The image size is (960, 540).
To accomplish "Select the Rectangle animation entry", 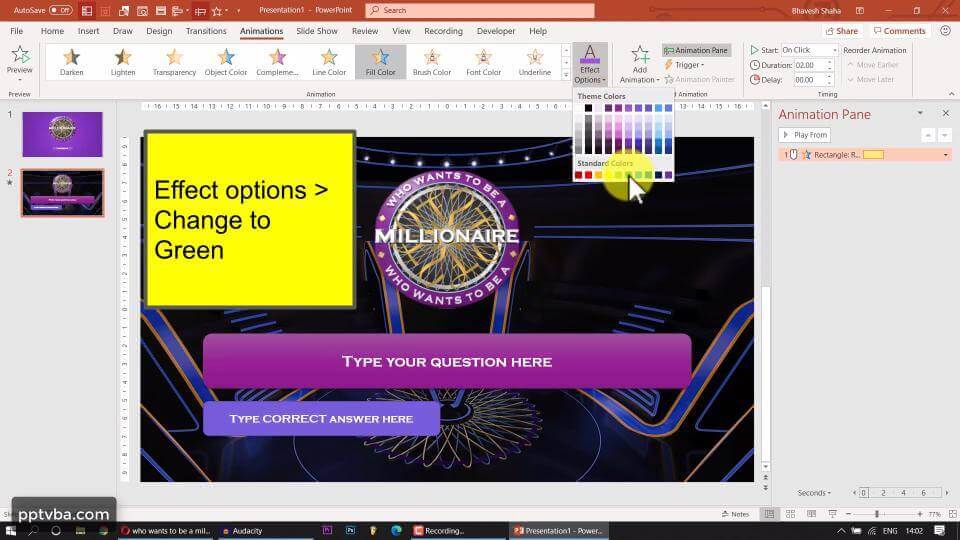I will coord(864,155).
